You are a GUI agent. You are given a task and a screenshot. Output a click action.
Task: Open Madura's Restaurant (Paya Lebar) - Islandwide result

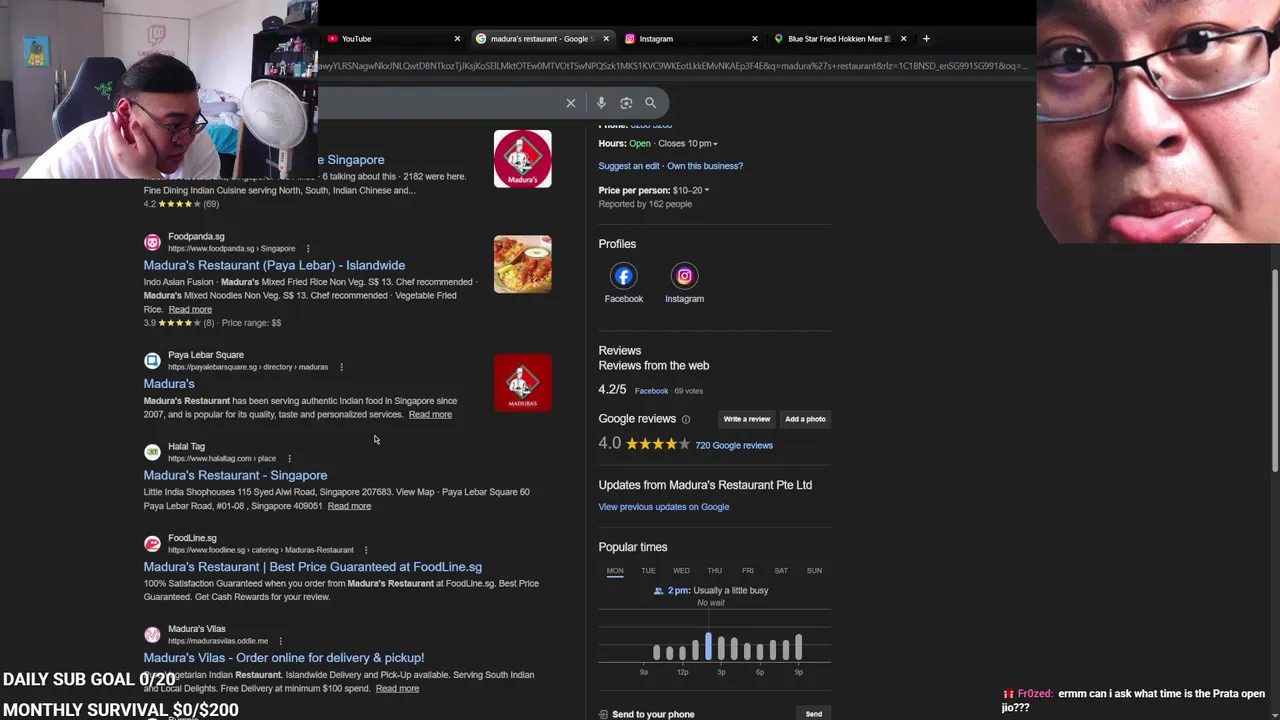coord(274,265)
